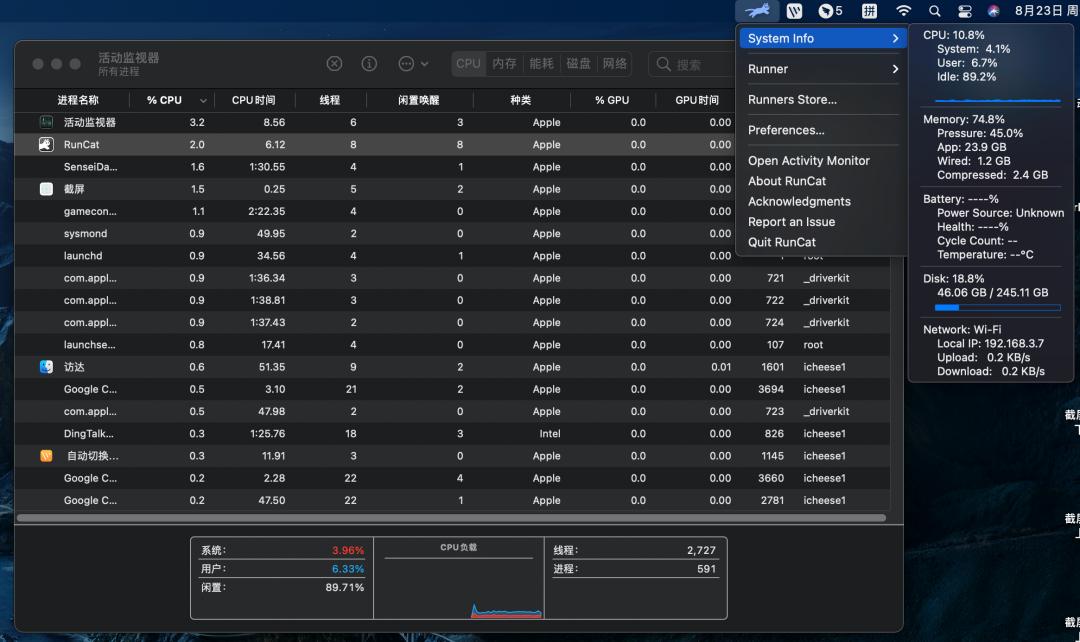This screenshot has width=1080, height=642.
Task: Open process info with the (i) icon
Action: pos(369,64)
